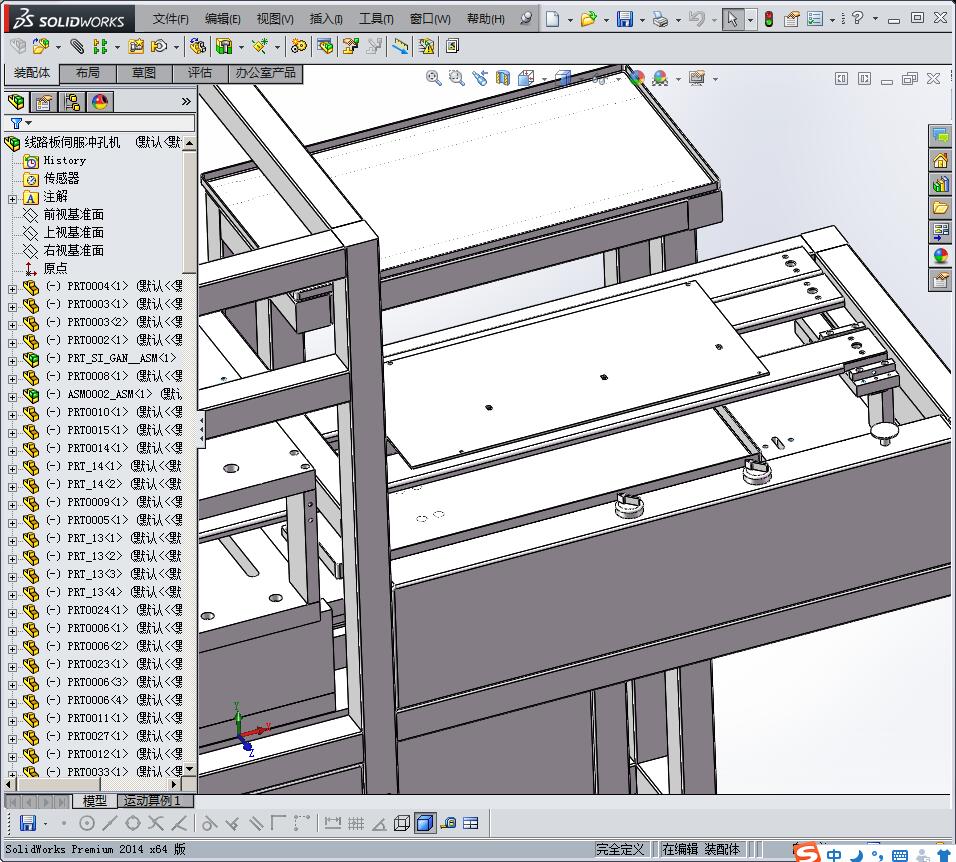
Task: Open the DisplayManager tab icon
Action: point(100,102)
